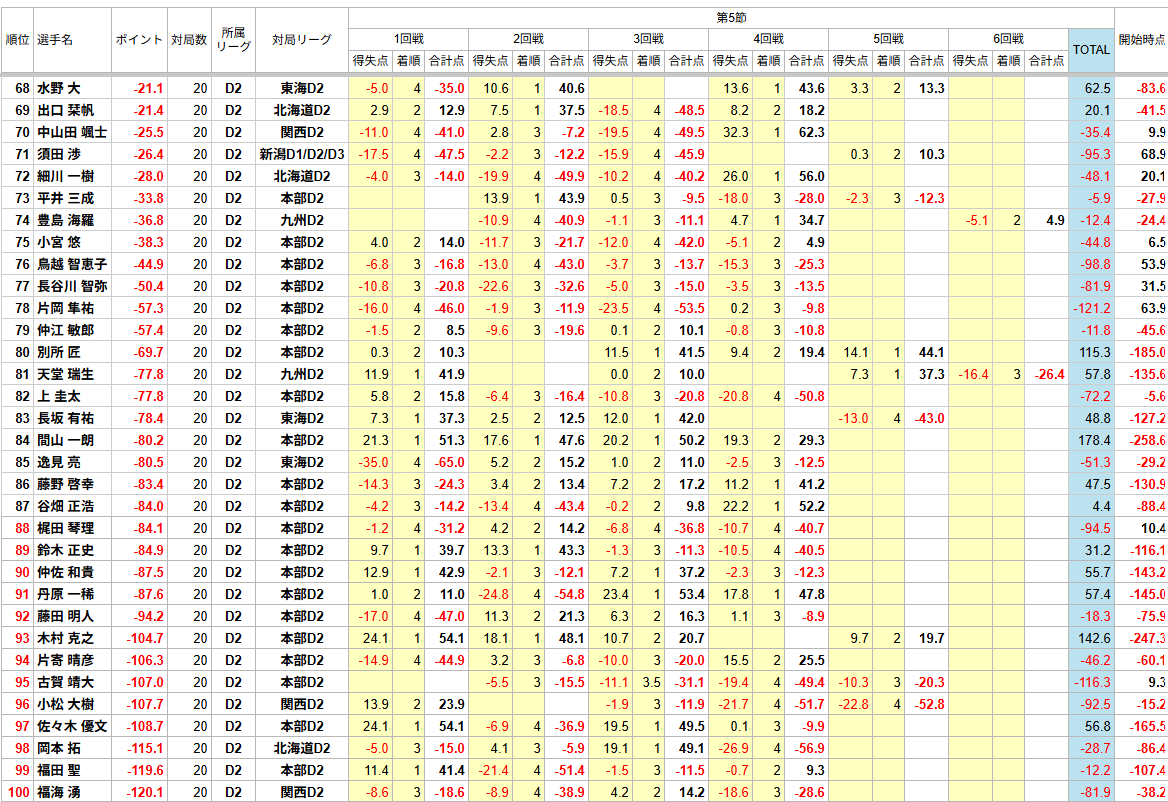Click the 対局数 column header

(x=189, y=40)
